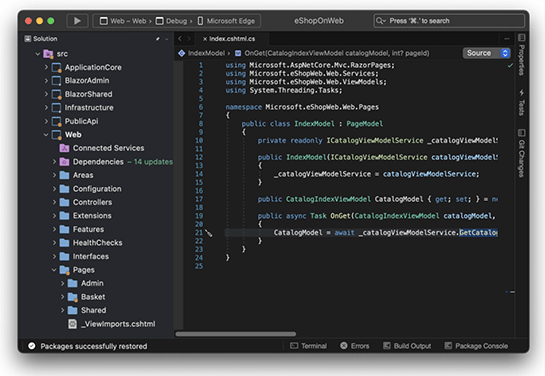
Task: Open Solution pad options dropdown arrow
Action: click(x=166, y=39)
